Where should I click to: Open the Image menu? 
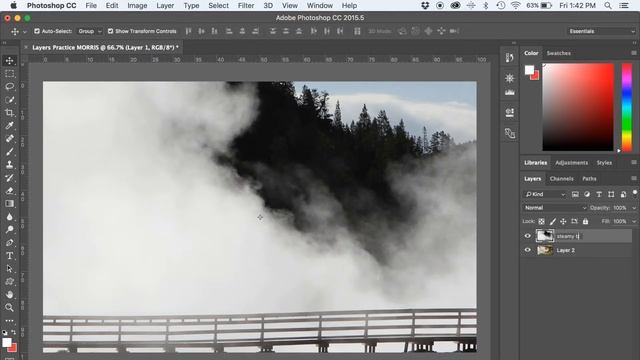tap(137, 5)
